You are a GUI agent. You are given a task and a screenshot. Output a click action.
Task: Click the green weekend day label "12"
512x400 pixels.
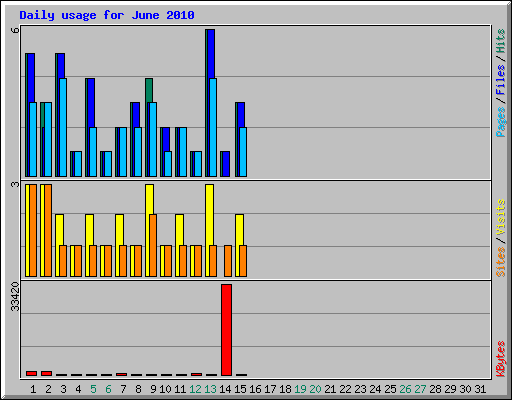click(x=195, y=389)
